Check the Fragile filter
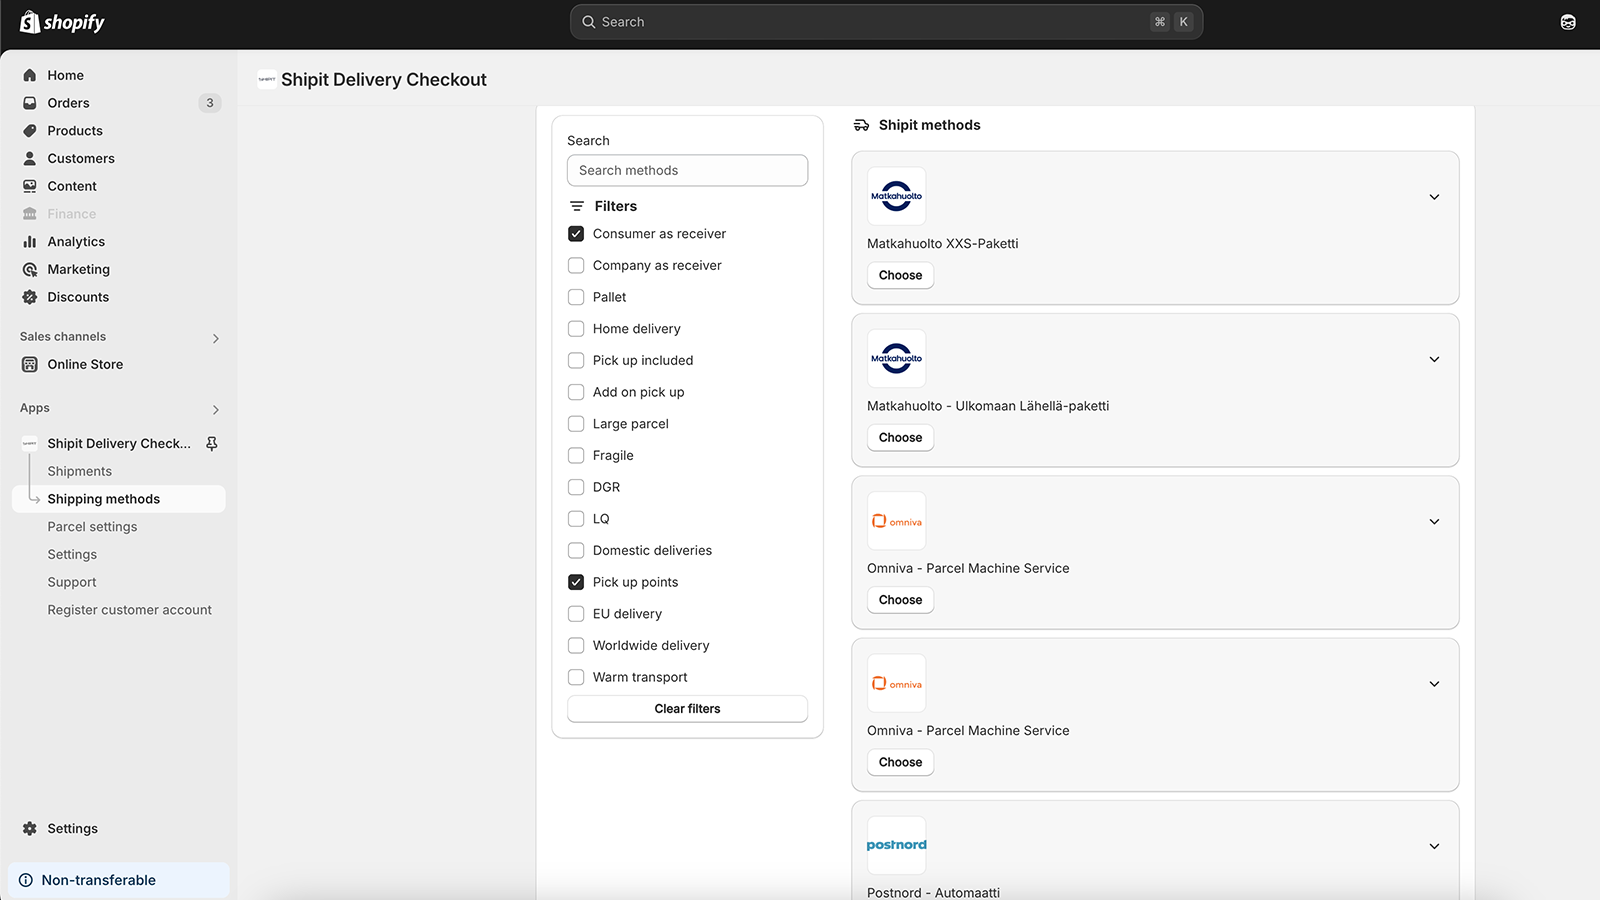Screen dimensions: 1600x900 pos(576,455)
